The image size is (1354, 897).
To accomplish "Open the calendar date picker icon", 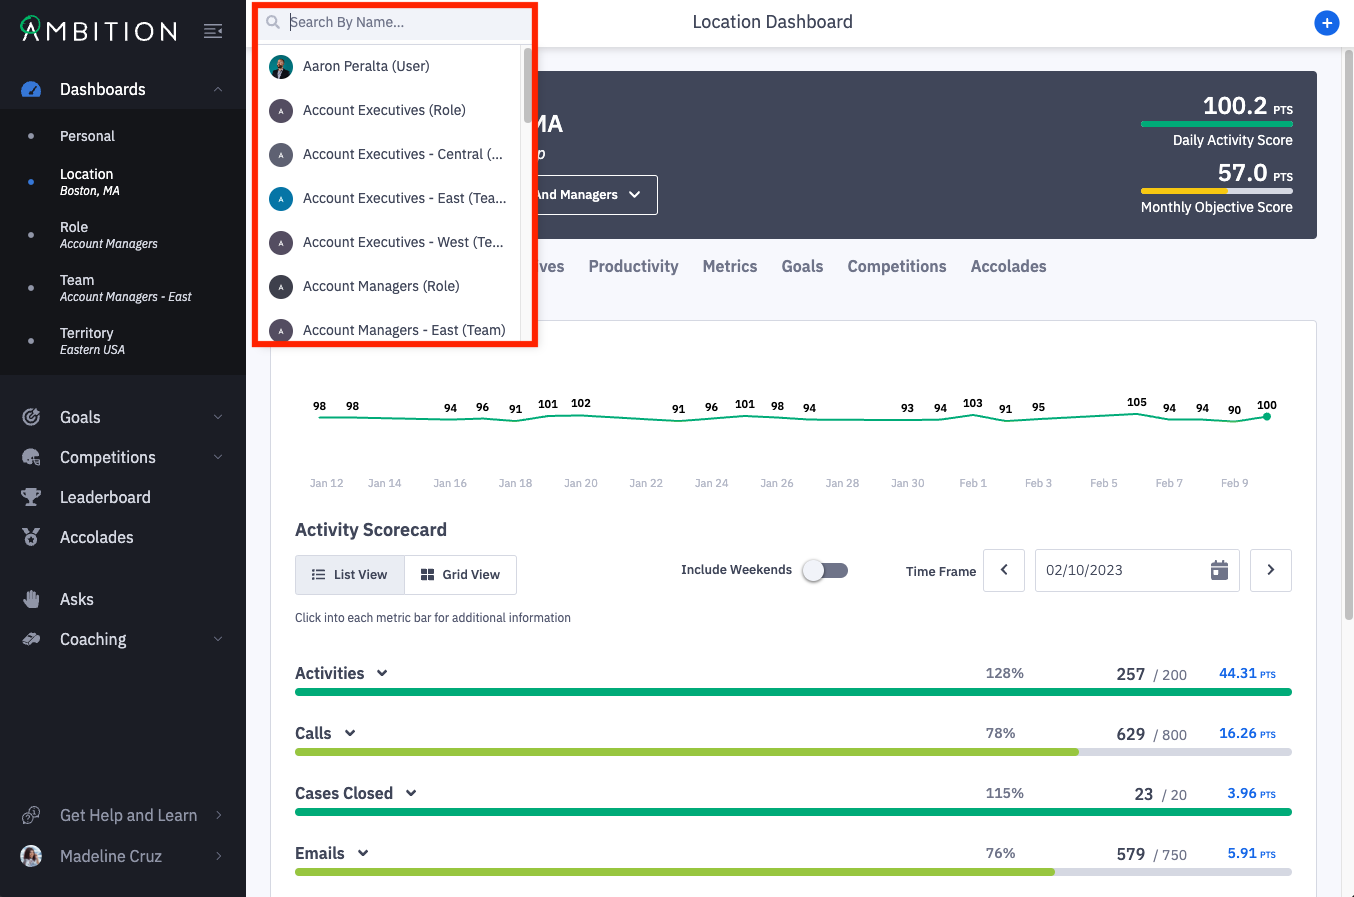I will [x=1219, y=570].
